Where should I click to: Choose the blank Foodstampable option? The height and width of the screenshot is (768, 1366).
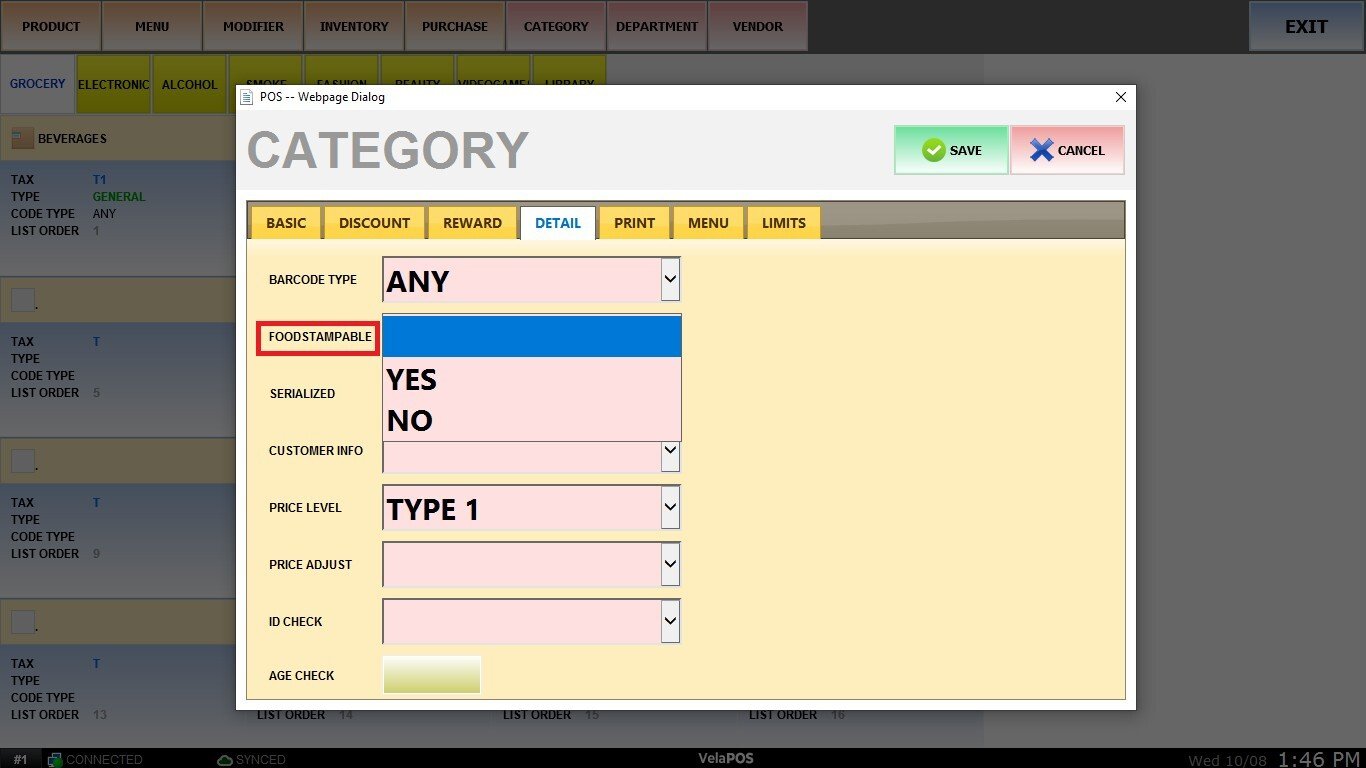(x=531, y=337)
